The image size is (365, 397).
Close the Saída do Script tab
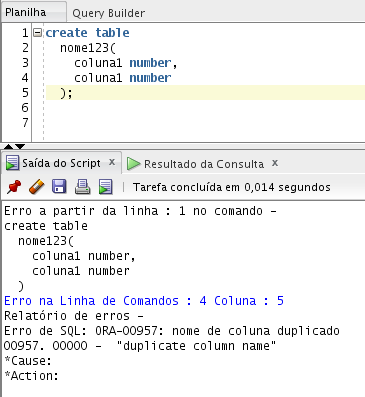(x=112, y=162)
